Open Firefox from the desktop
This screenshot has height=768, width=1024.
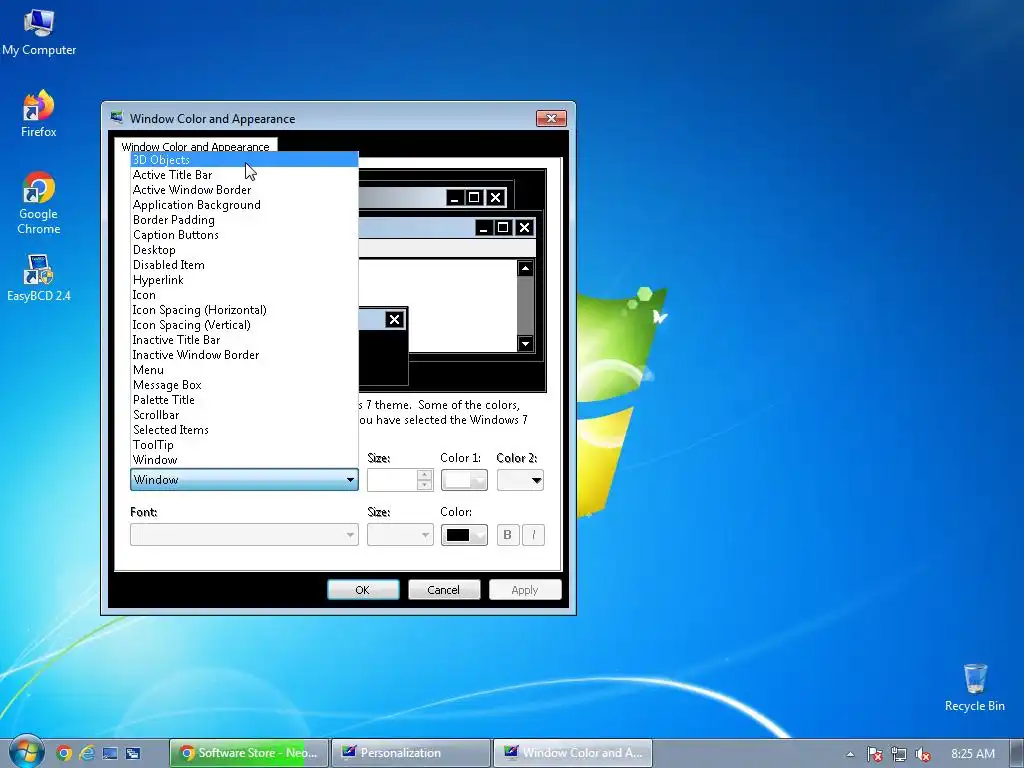click(39, 113)
